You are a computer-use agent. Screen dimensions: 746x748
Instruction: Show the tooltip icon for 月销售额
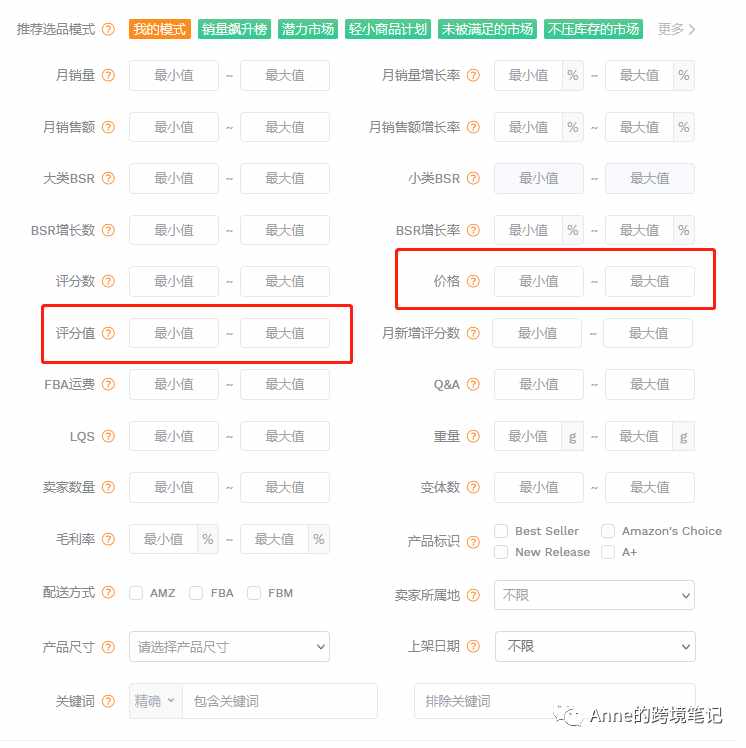[108, 127]
